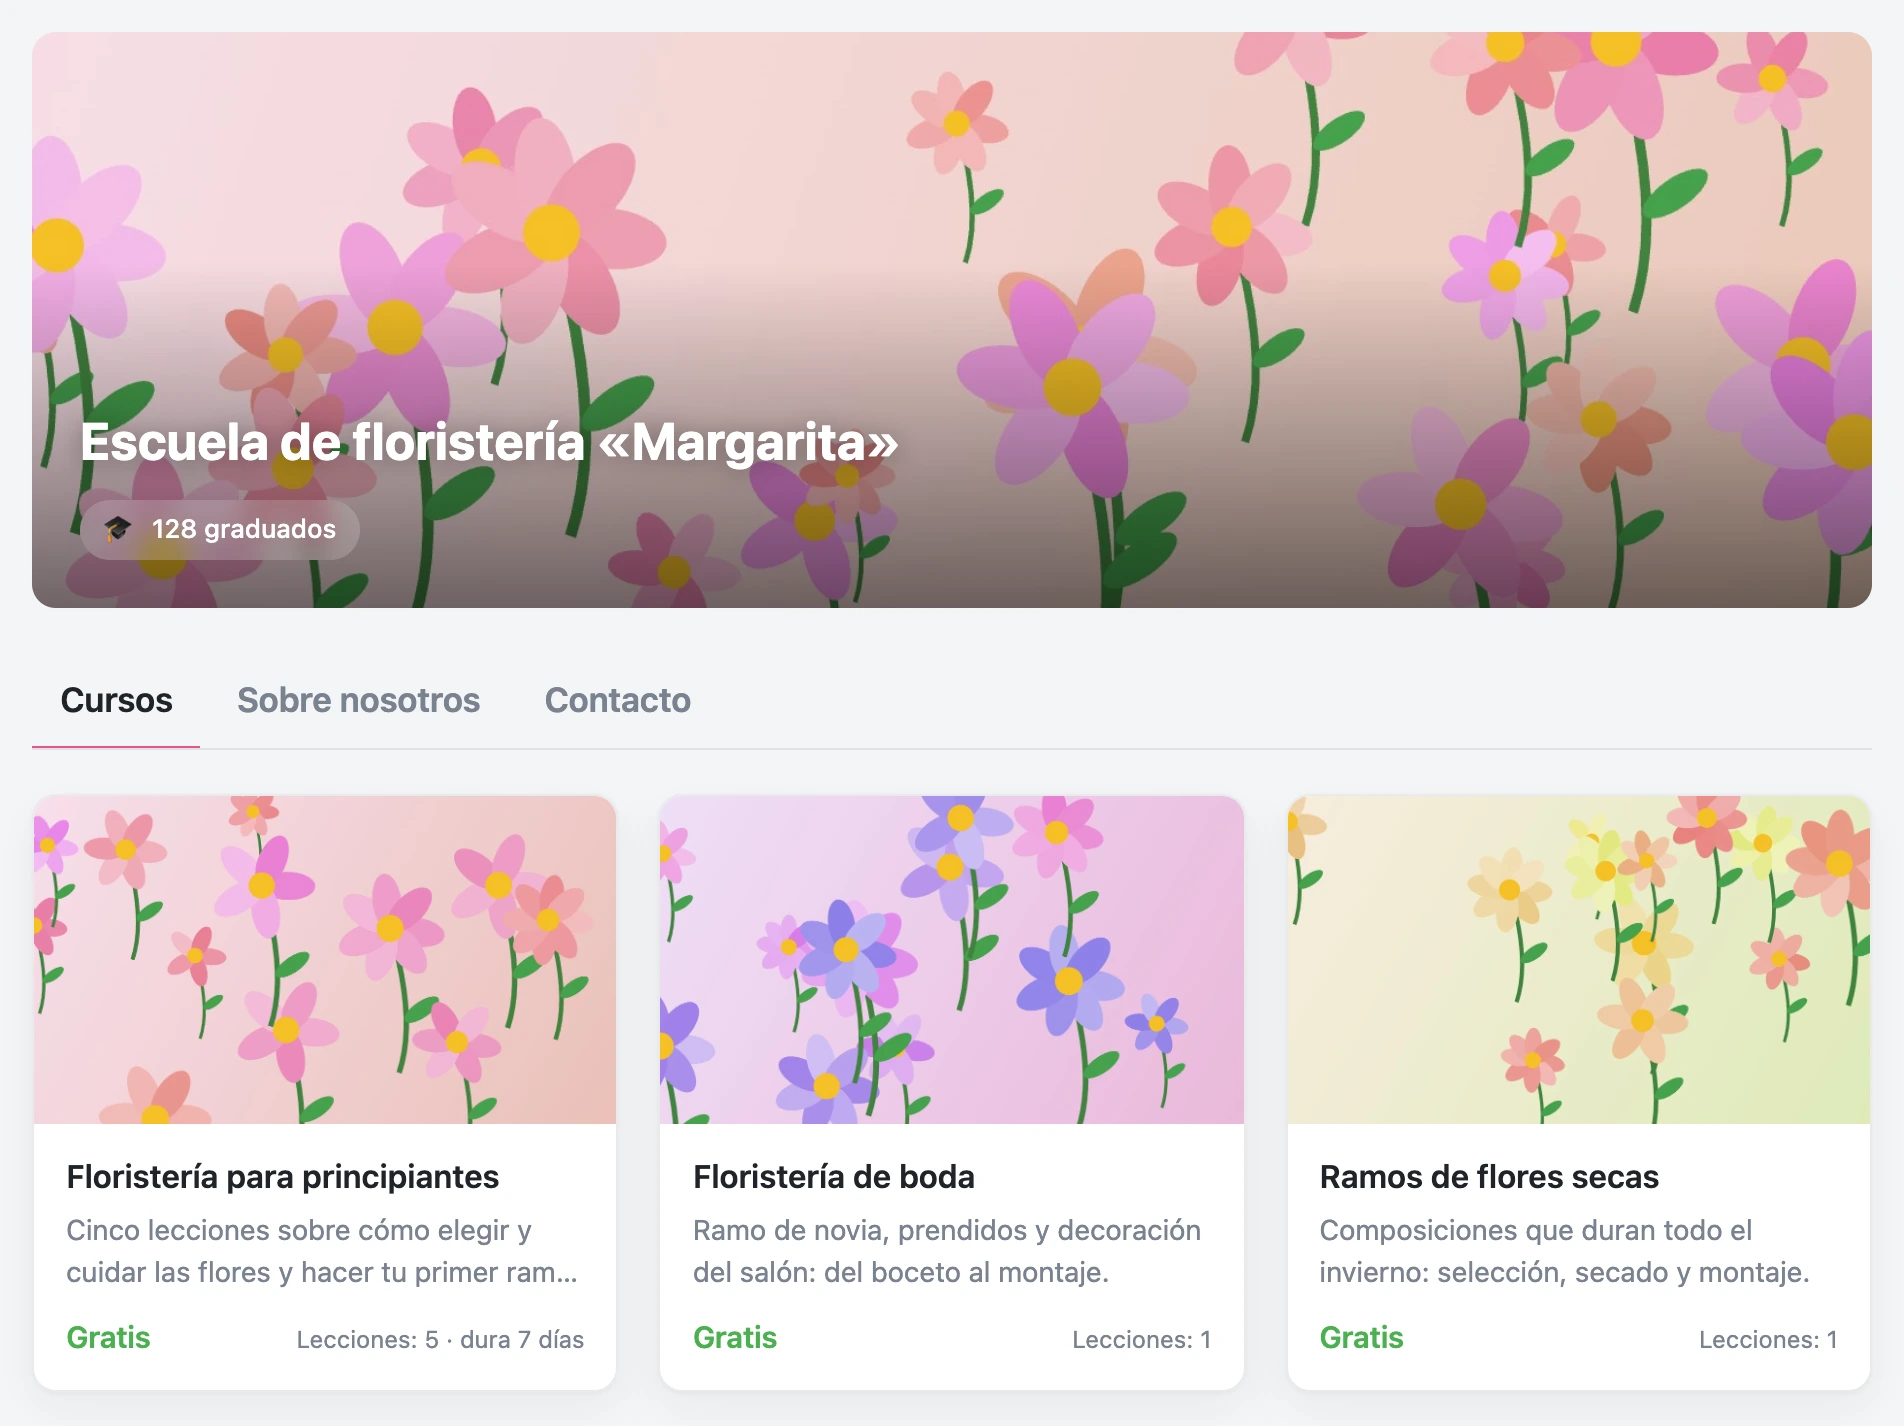
Task: Open the Ramos de flores secas thumbnail
Action: click(1578, 960)
